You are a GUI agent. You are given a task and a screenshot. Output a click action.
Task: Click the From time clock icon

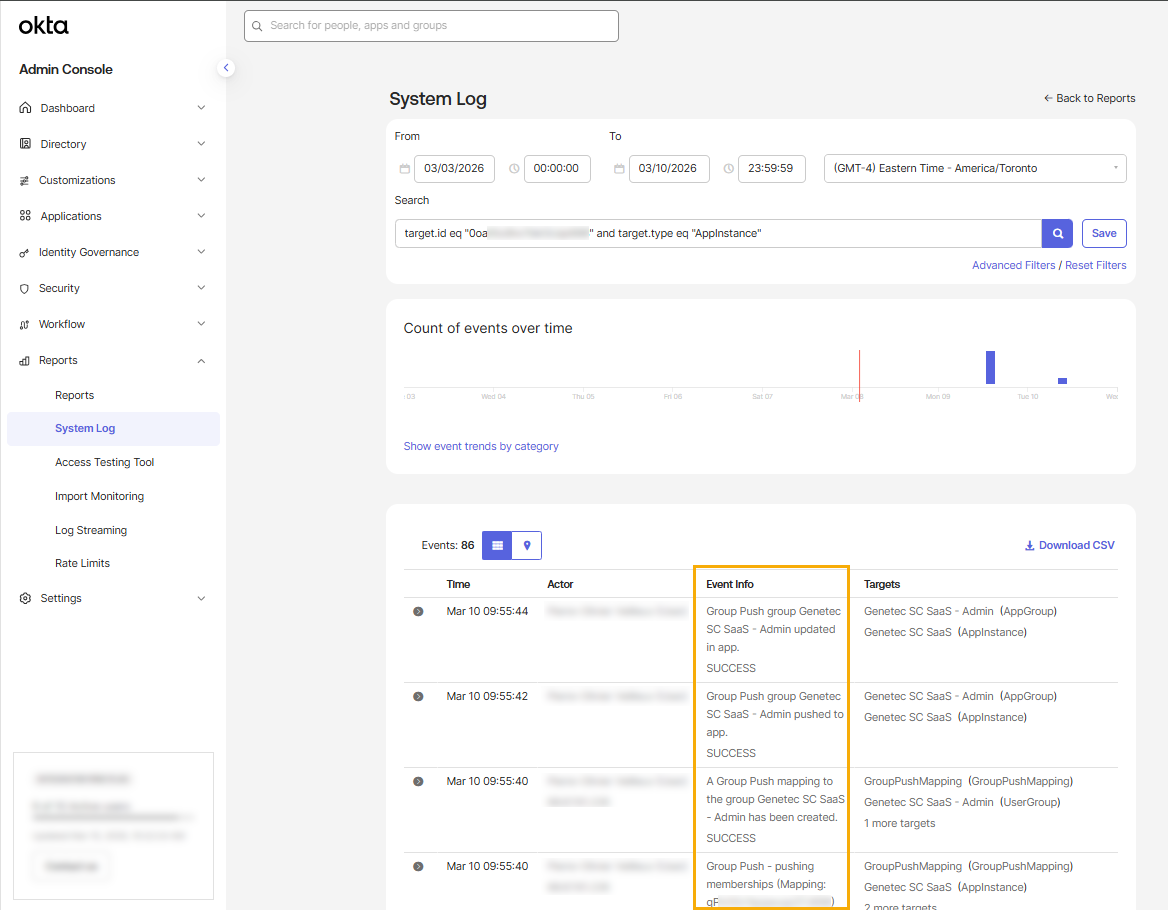514,169
